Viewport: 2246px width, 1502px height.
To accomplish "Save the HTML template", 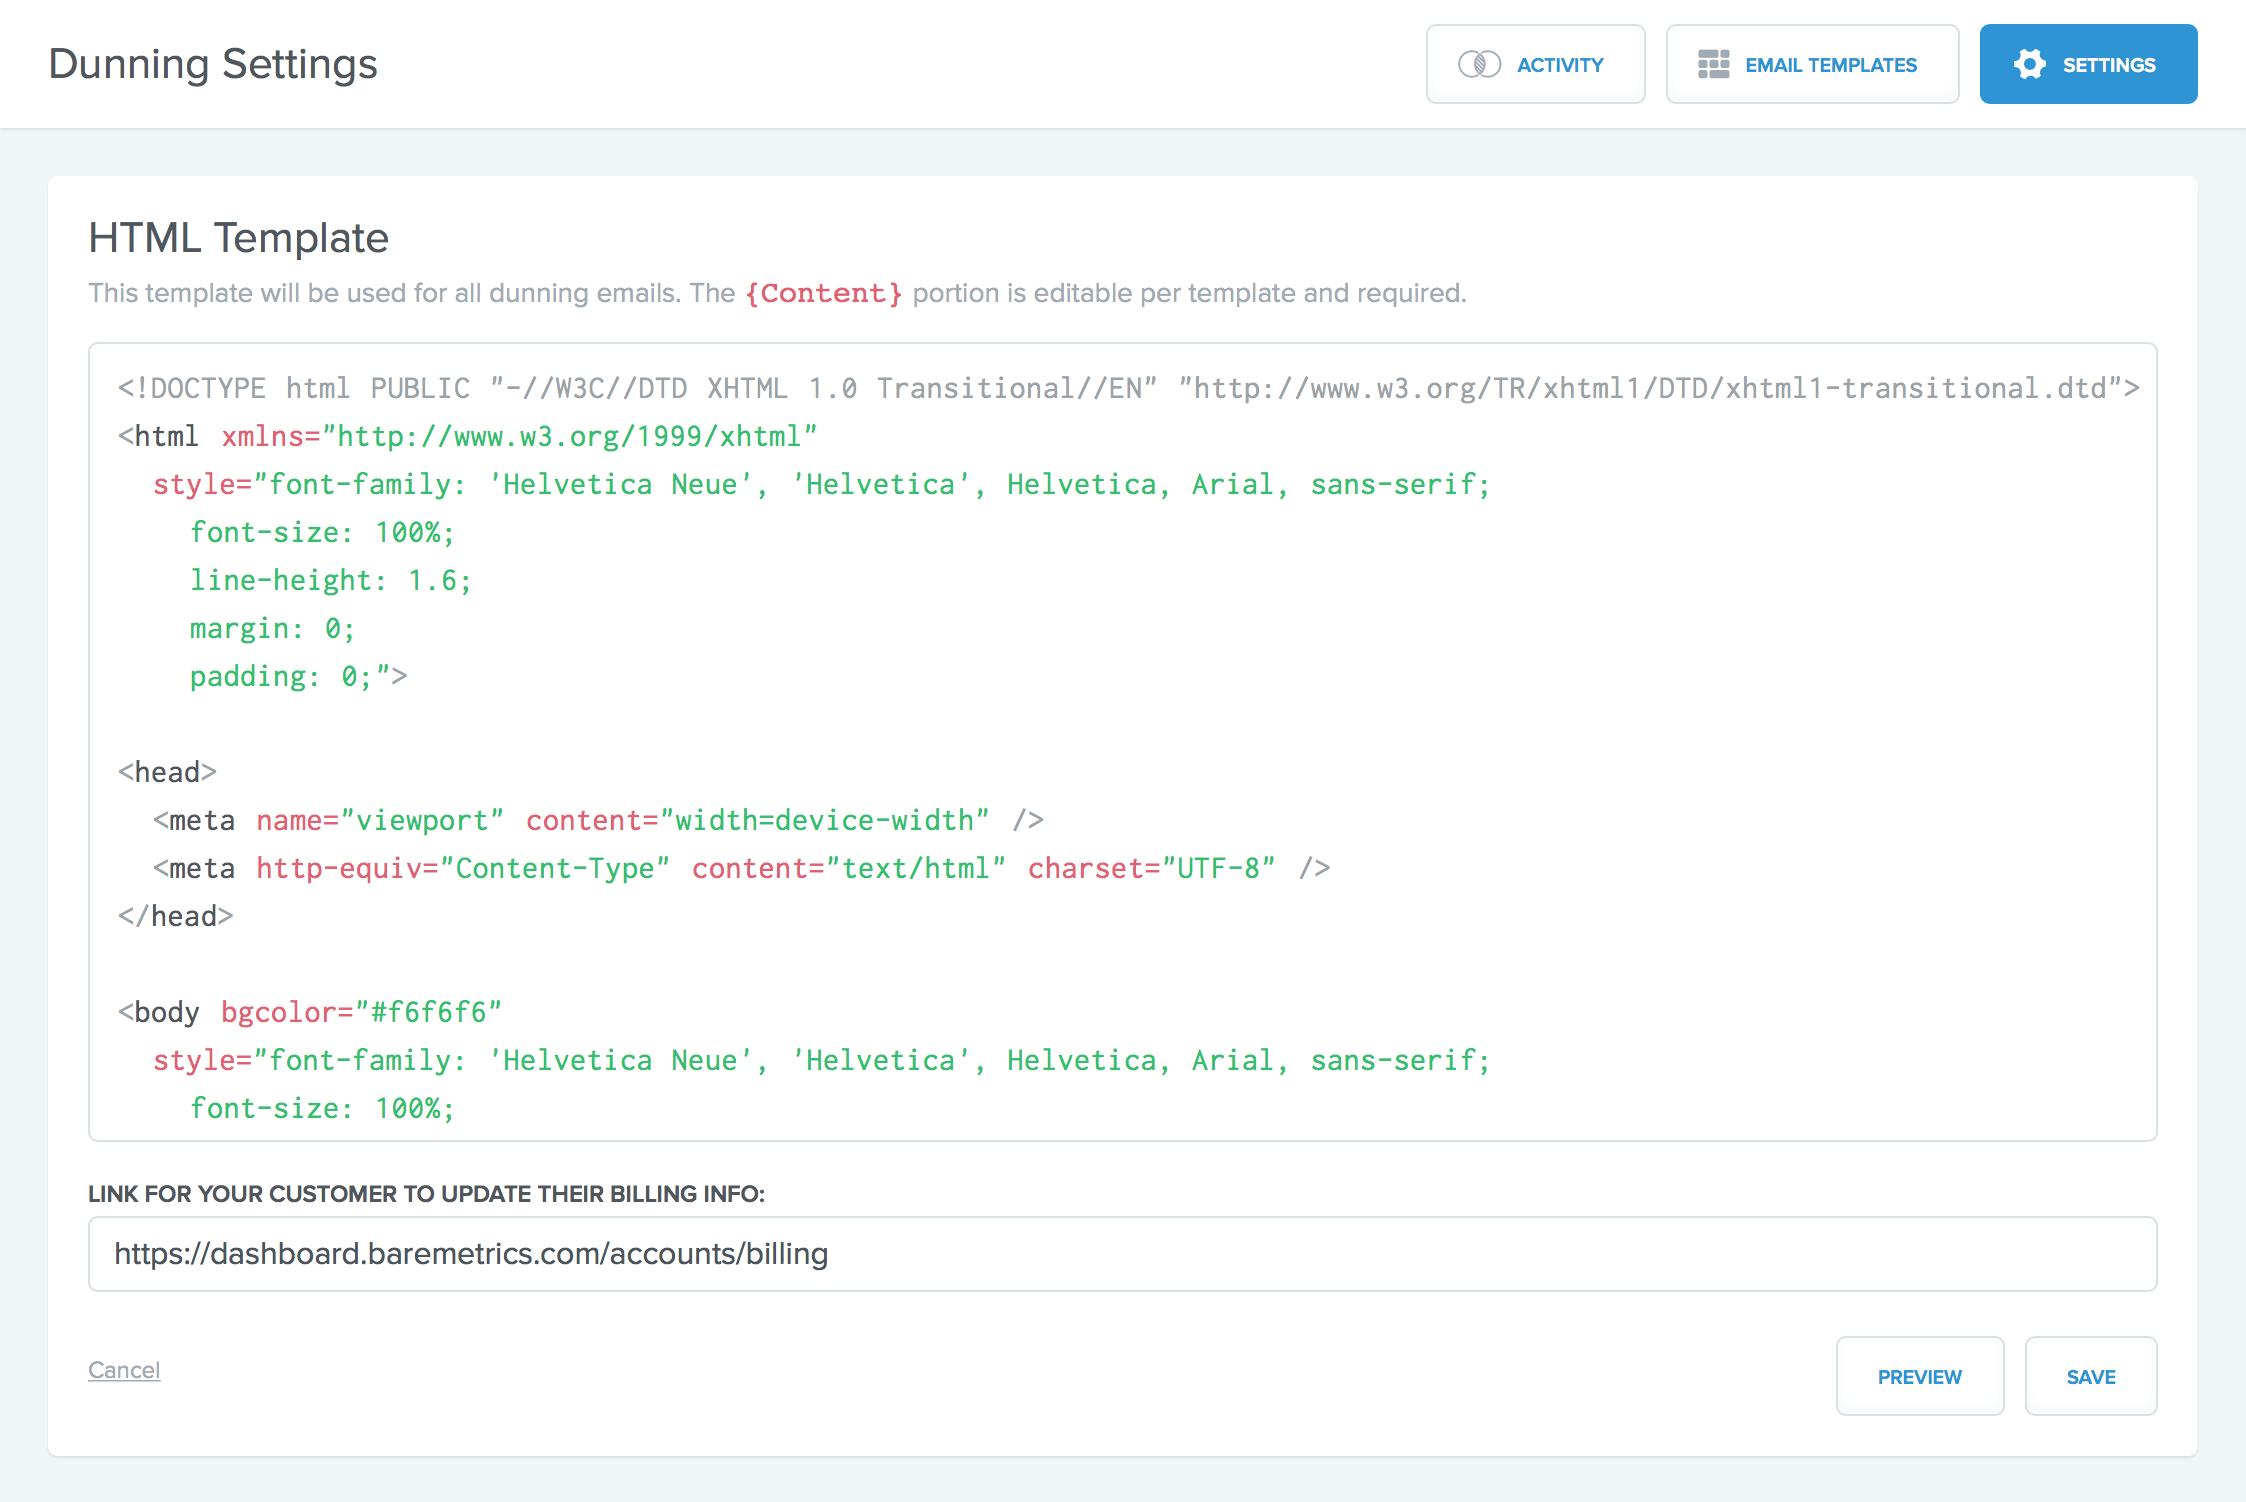I will point(2090,1376).
